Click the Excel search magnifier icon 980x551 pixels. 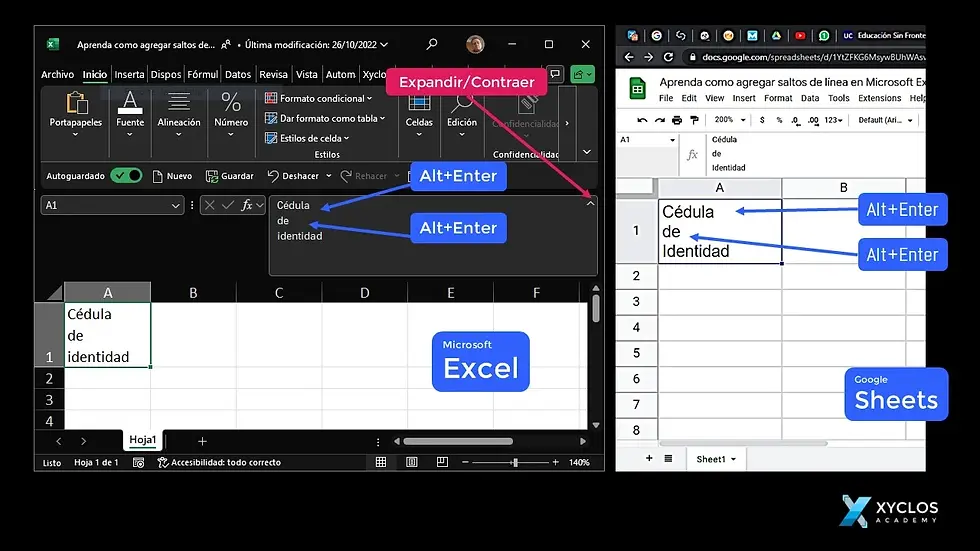(x=432, y=44)
